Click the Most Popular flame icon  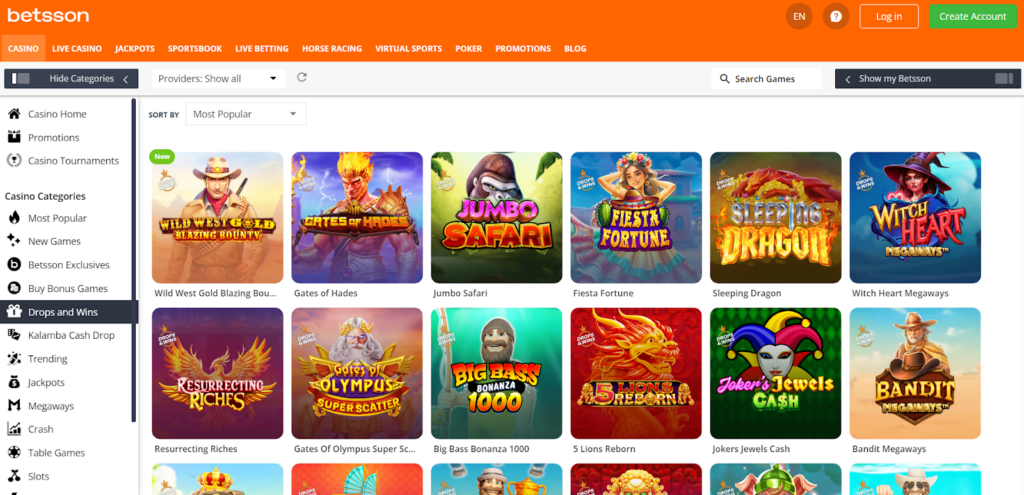(x=14, y=218)
